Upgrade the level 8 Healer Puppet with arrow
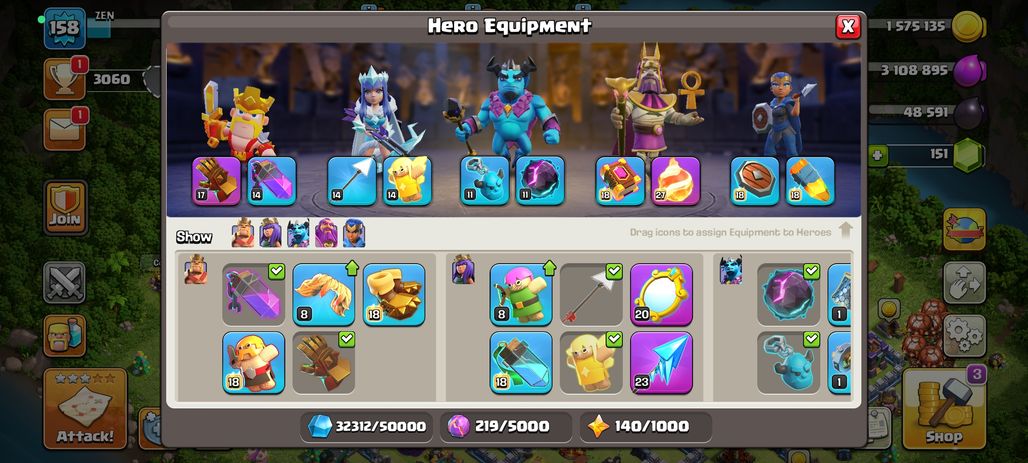The image size is (1028, 463). click(x=521, y=294)
